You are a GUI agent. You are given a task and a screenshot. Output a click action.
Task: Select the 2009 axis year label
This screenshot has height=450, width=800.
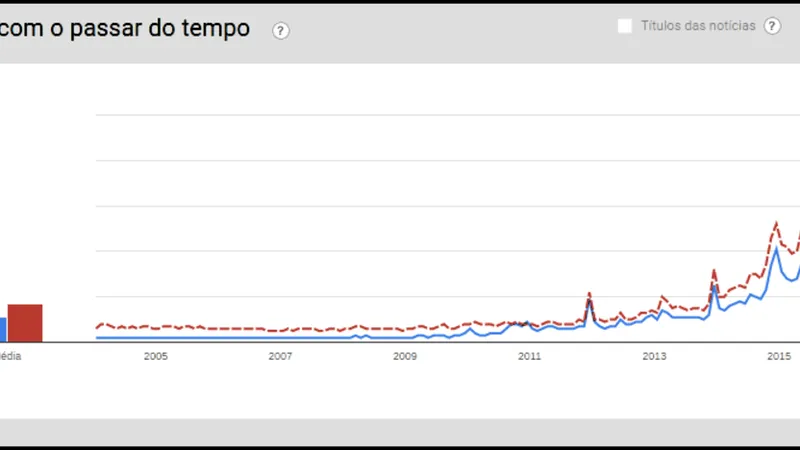404,355
